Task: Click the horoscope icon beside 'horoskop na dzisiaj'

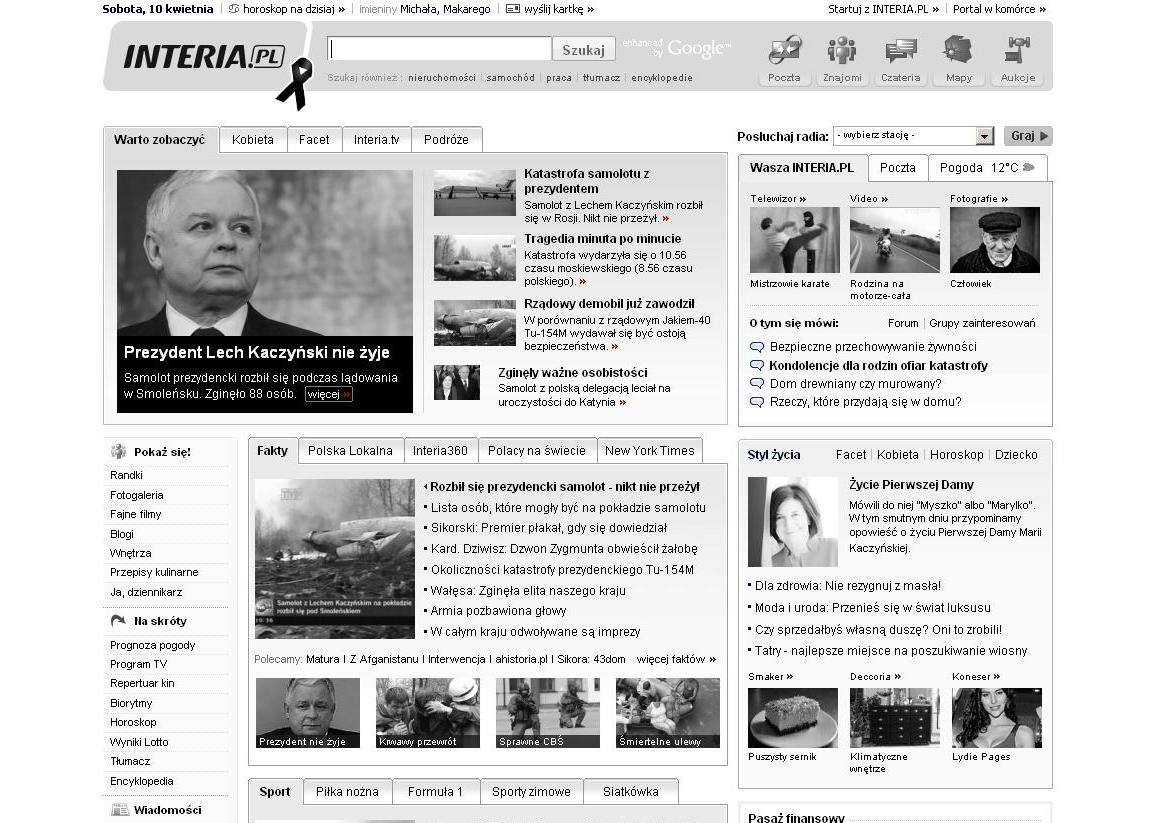Action: tap(234, 9)
